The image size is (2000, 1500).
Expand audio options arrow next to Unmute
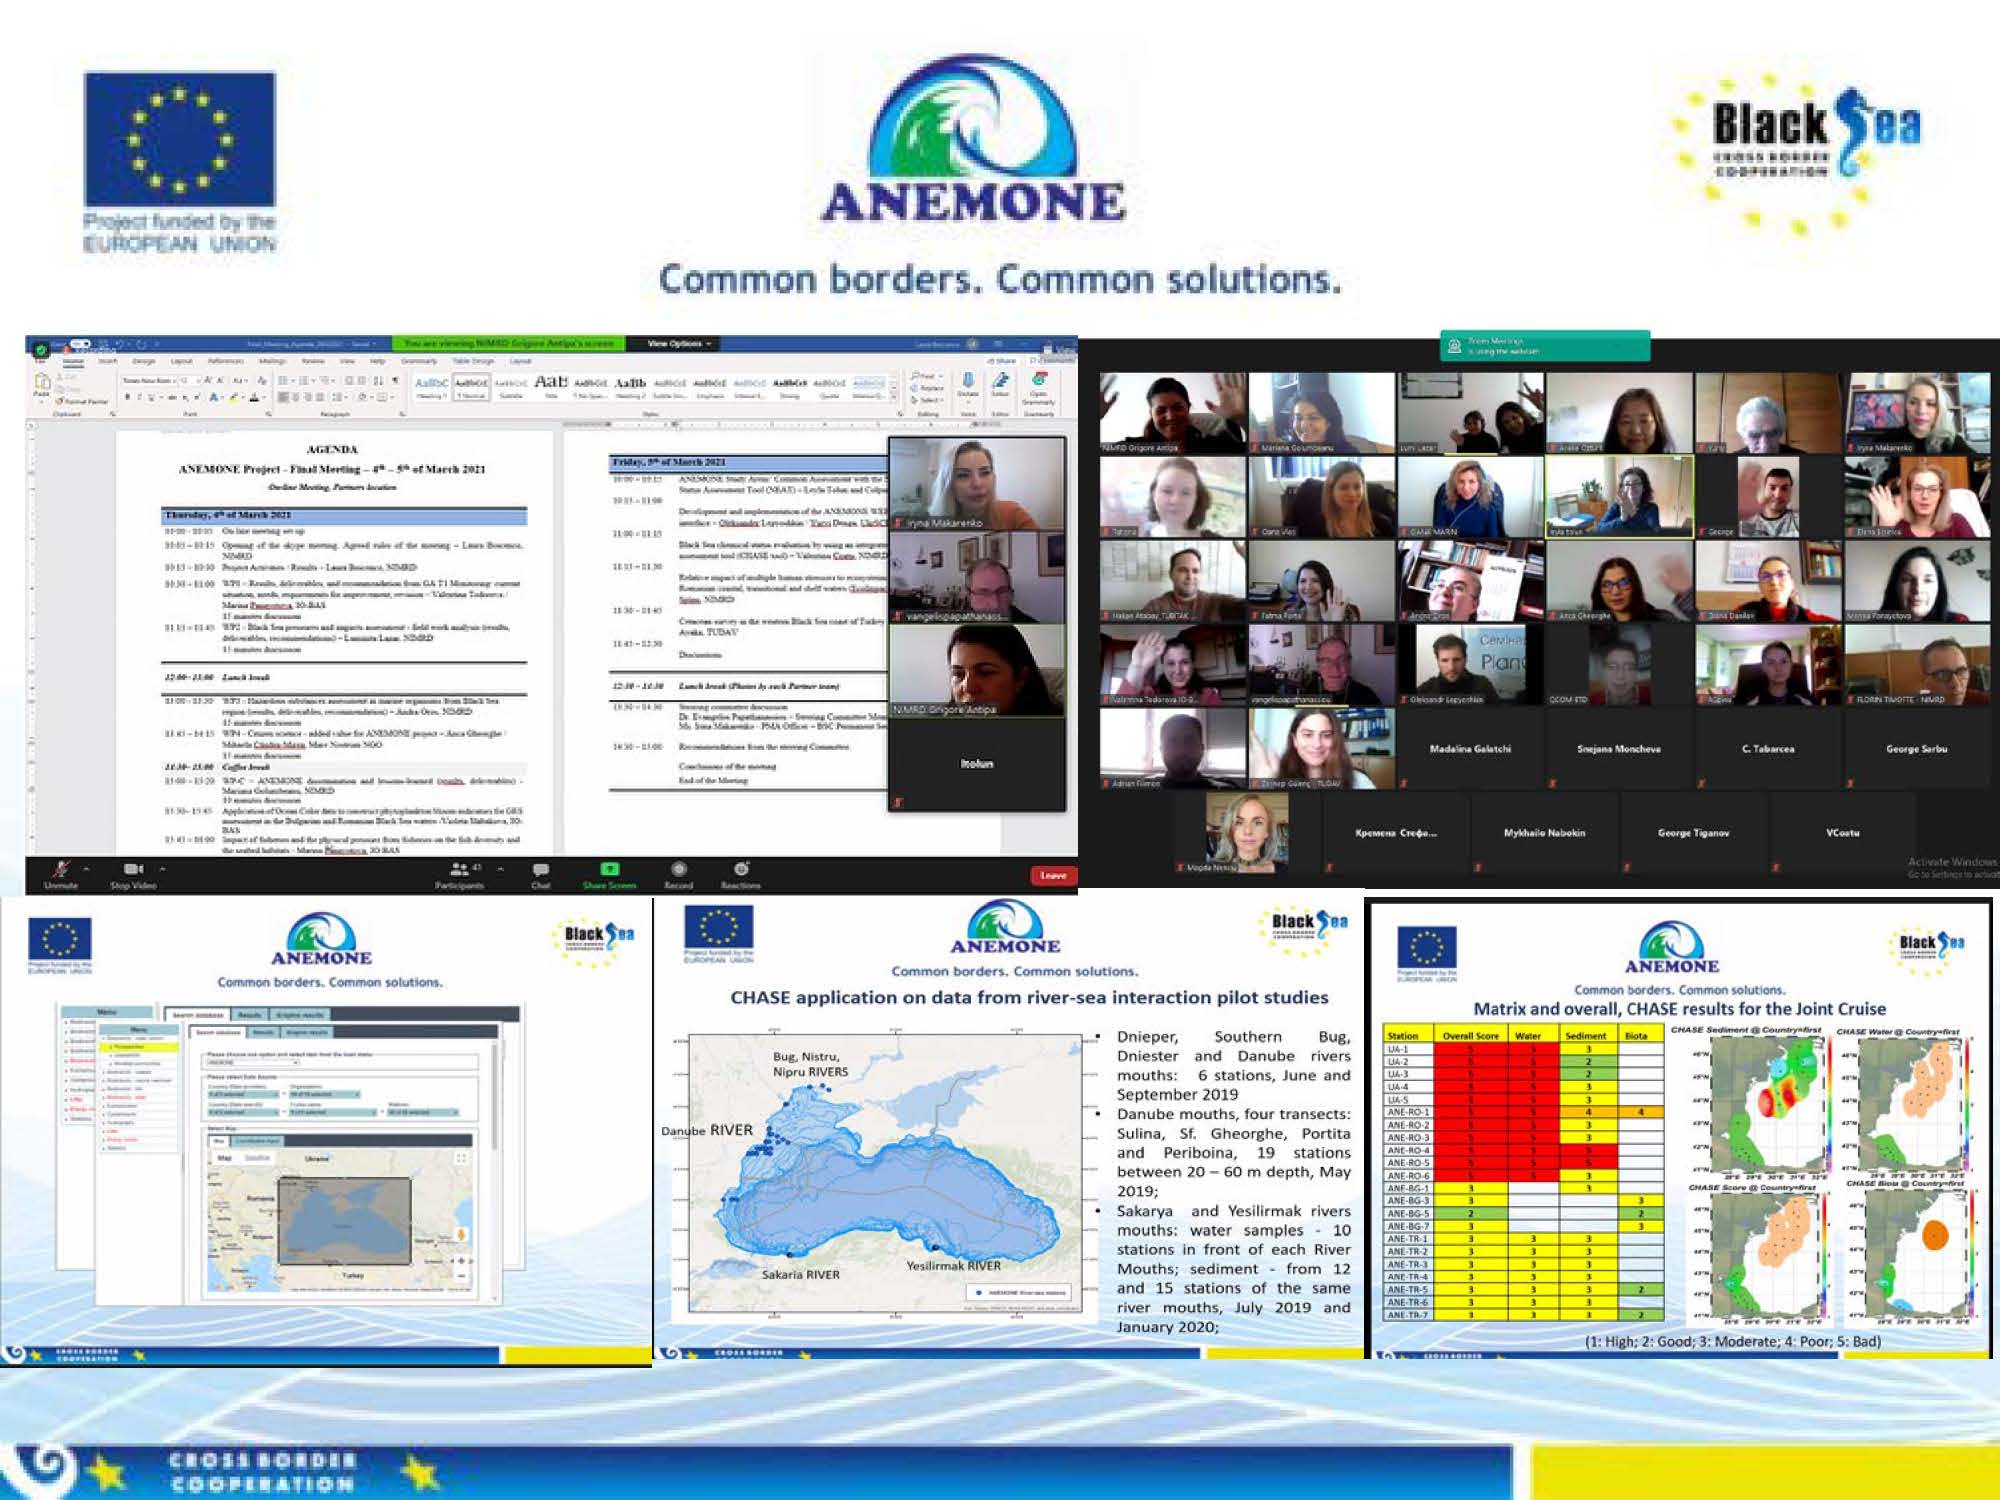(x=86, y=868)
